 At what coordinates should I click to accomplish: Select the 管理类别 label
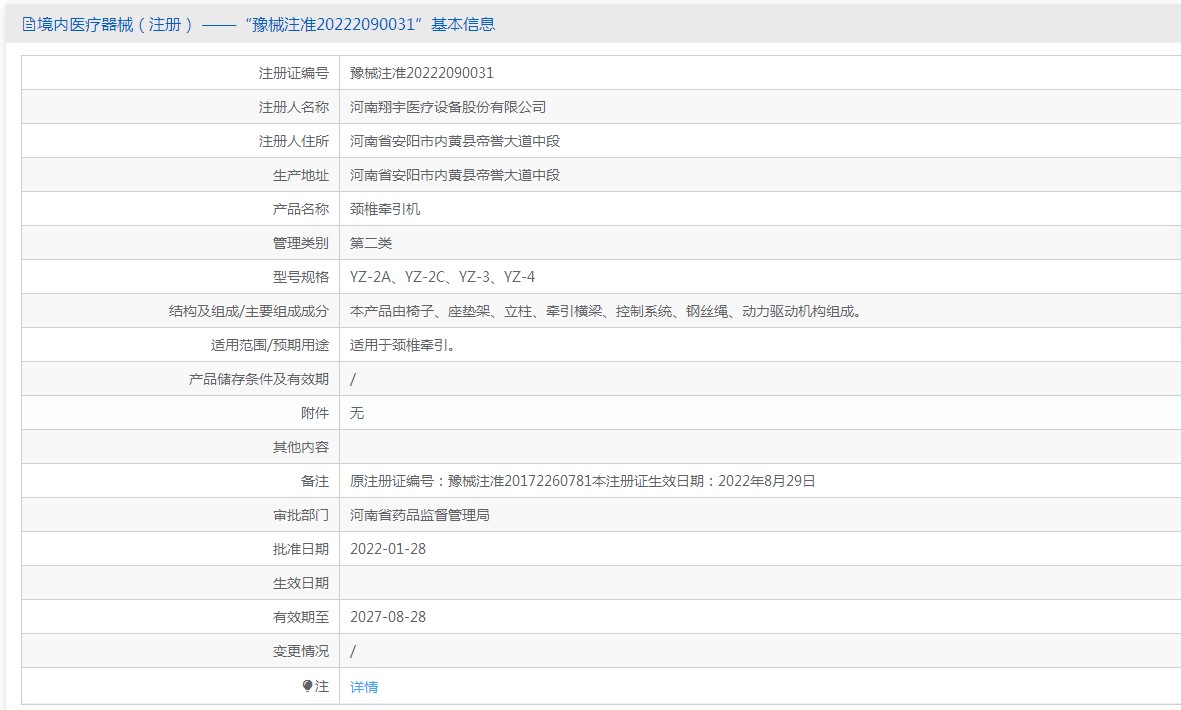click(301, 243)
